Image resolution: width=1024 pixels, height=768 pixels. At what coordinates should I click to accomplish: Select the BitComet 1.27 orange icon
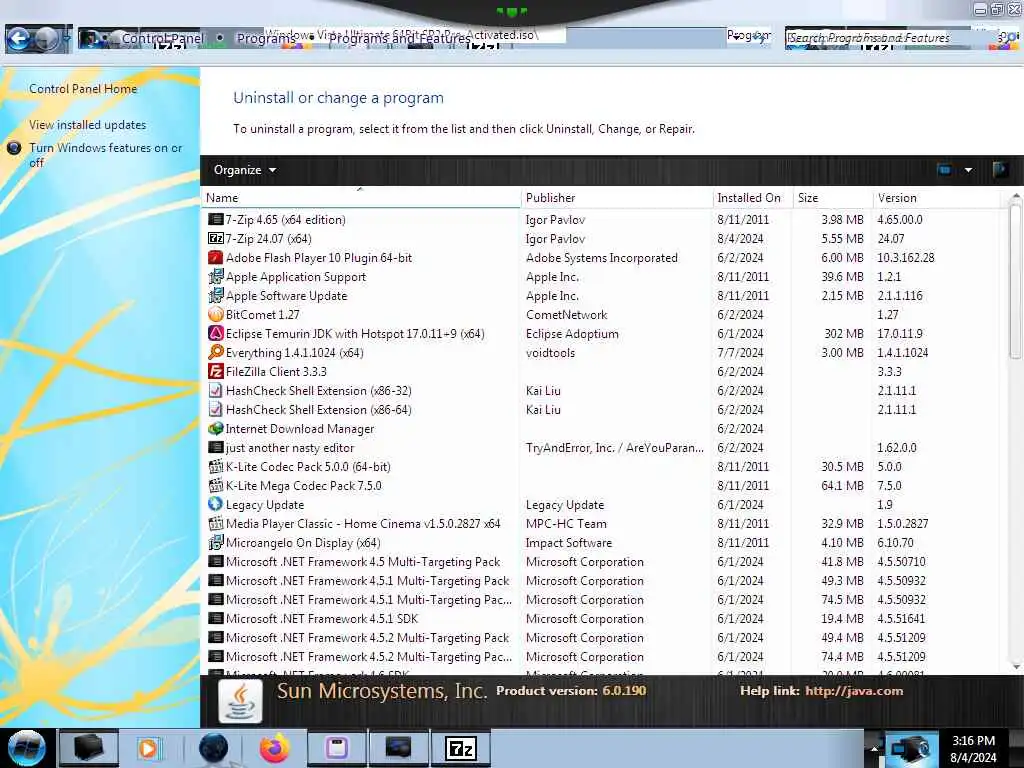[x=216, y=314]
